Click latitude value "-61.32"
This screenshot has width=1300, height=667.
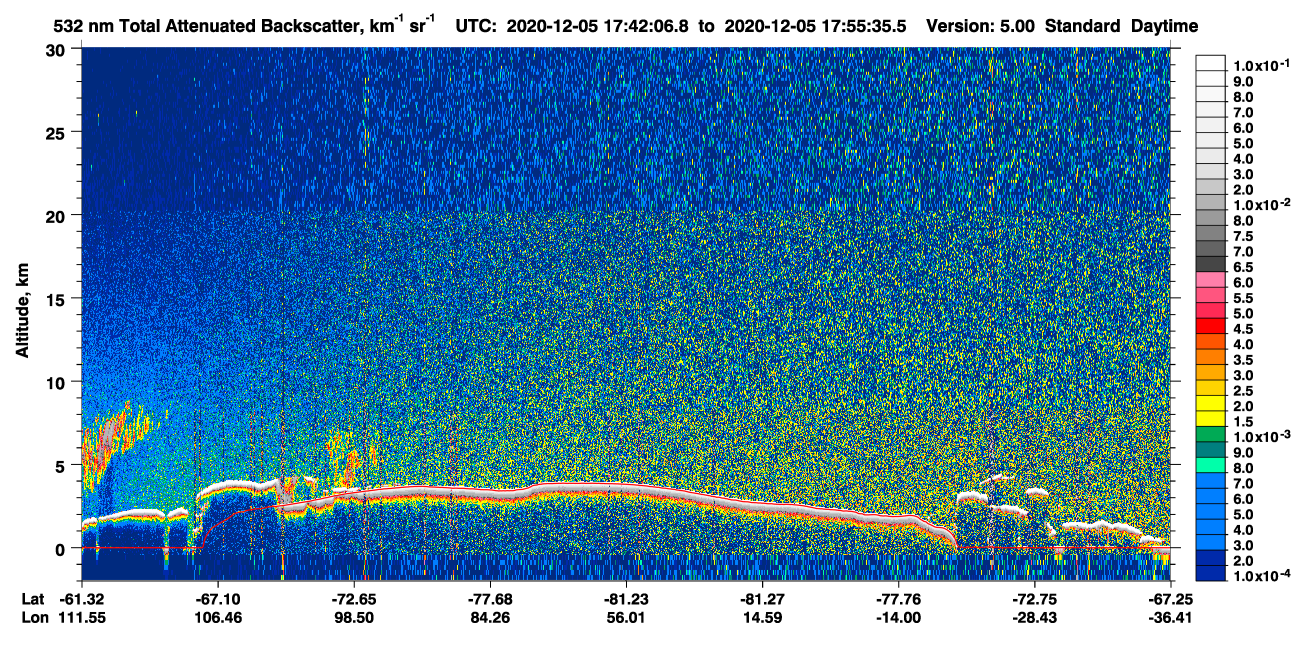click(82, 599)
